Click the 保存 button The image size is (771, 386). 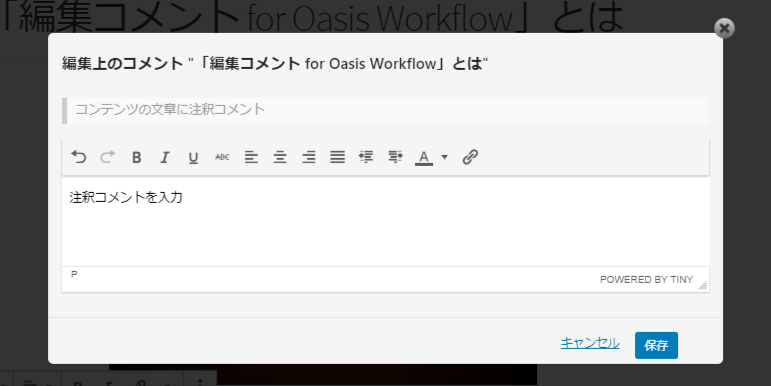coord(656,345)
